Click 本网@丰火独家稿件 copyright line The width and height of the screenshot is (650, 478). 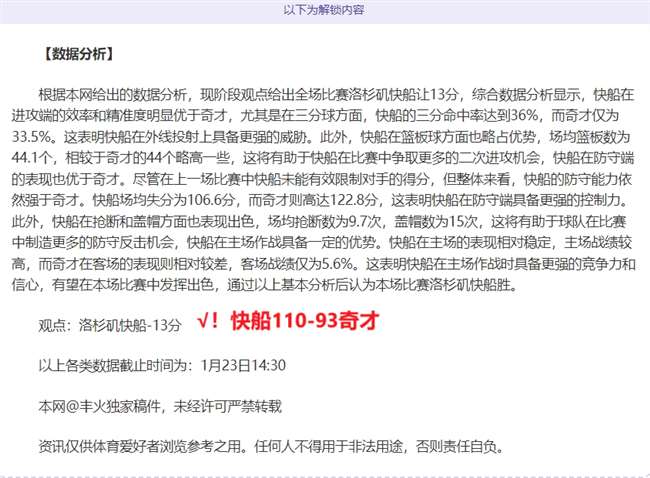pyautogui.click(x=160, y=406)
